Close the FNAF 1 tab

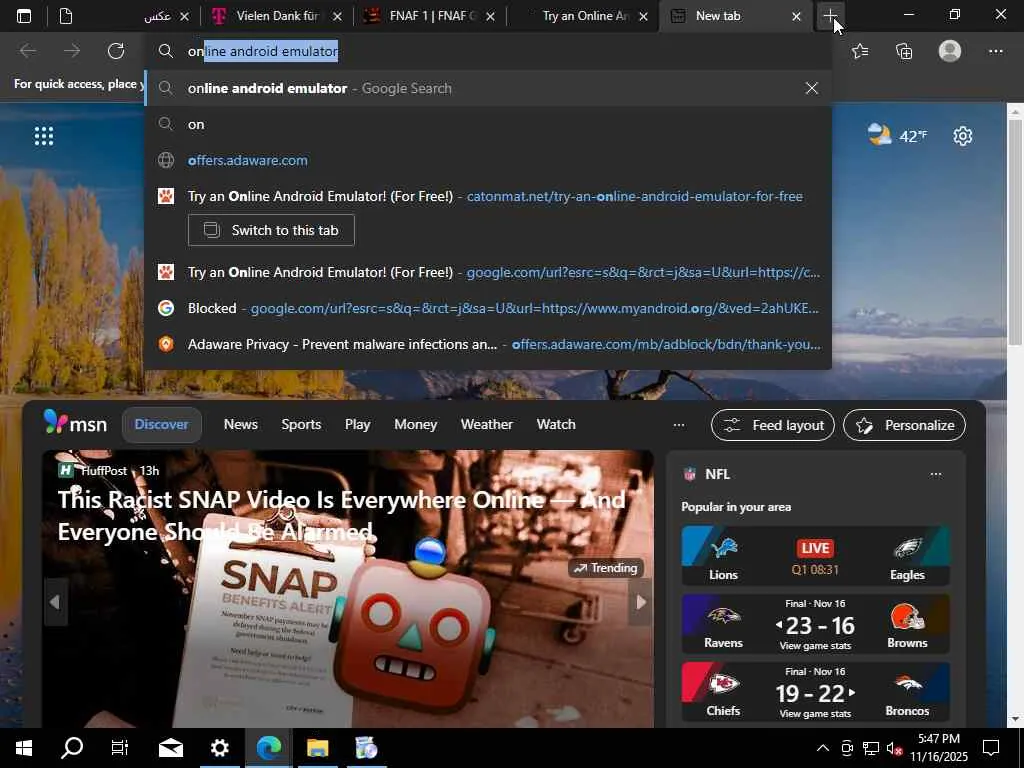click(490, 16)
